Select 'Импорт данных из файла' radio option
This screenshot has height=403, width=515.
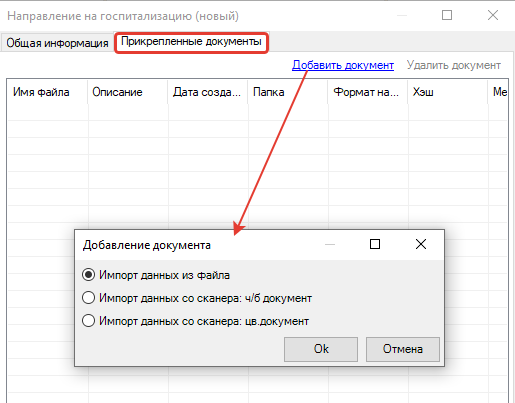[156, 275]
